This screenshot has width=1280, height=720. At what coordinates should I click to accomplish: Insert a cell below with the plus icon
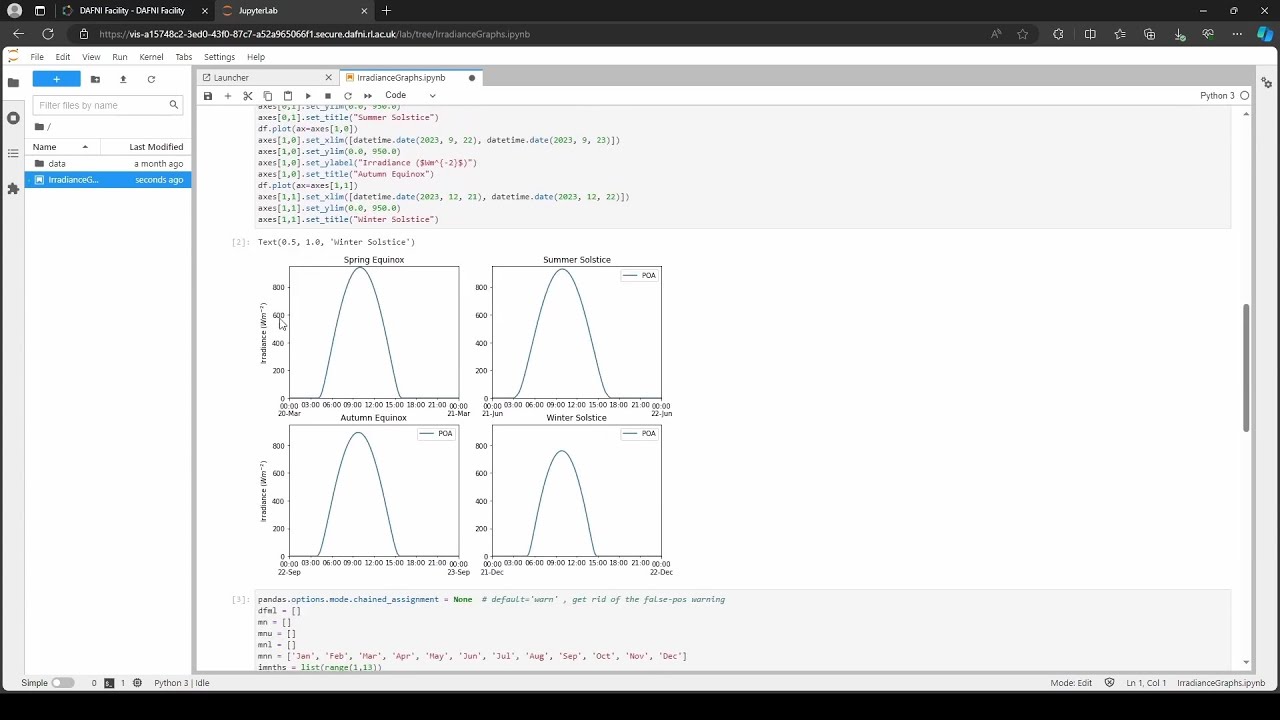228,96
